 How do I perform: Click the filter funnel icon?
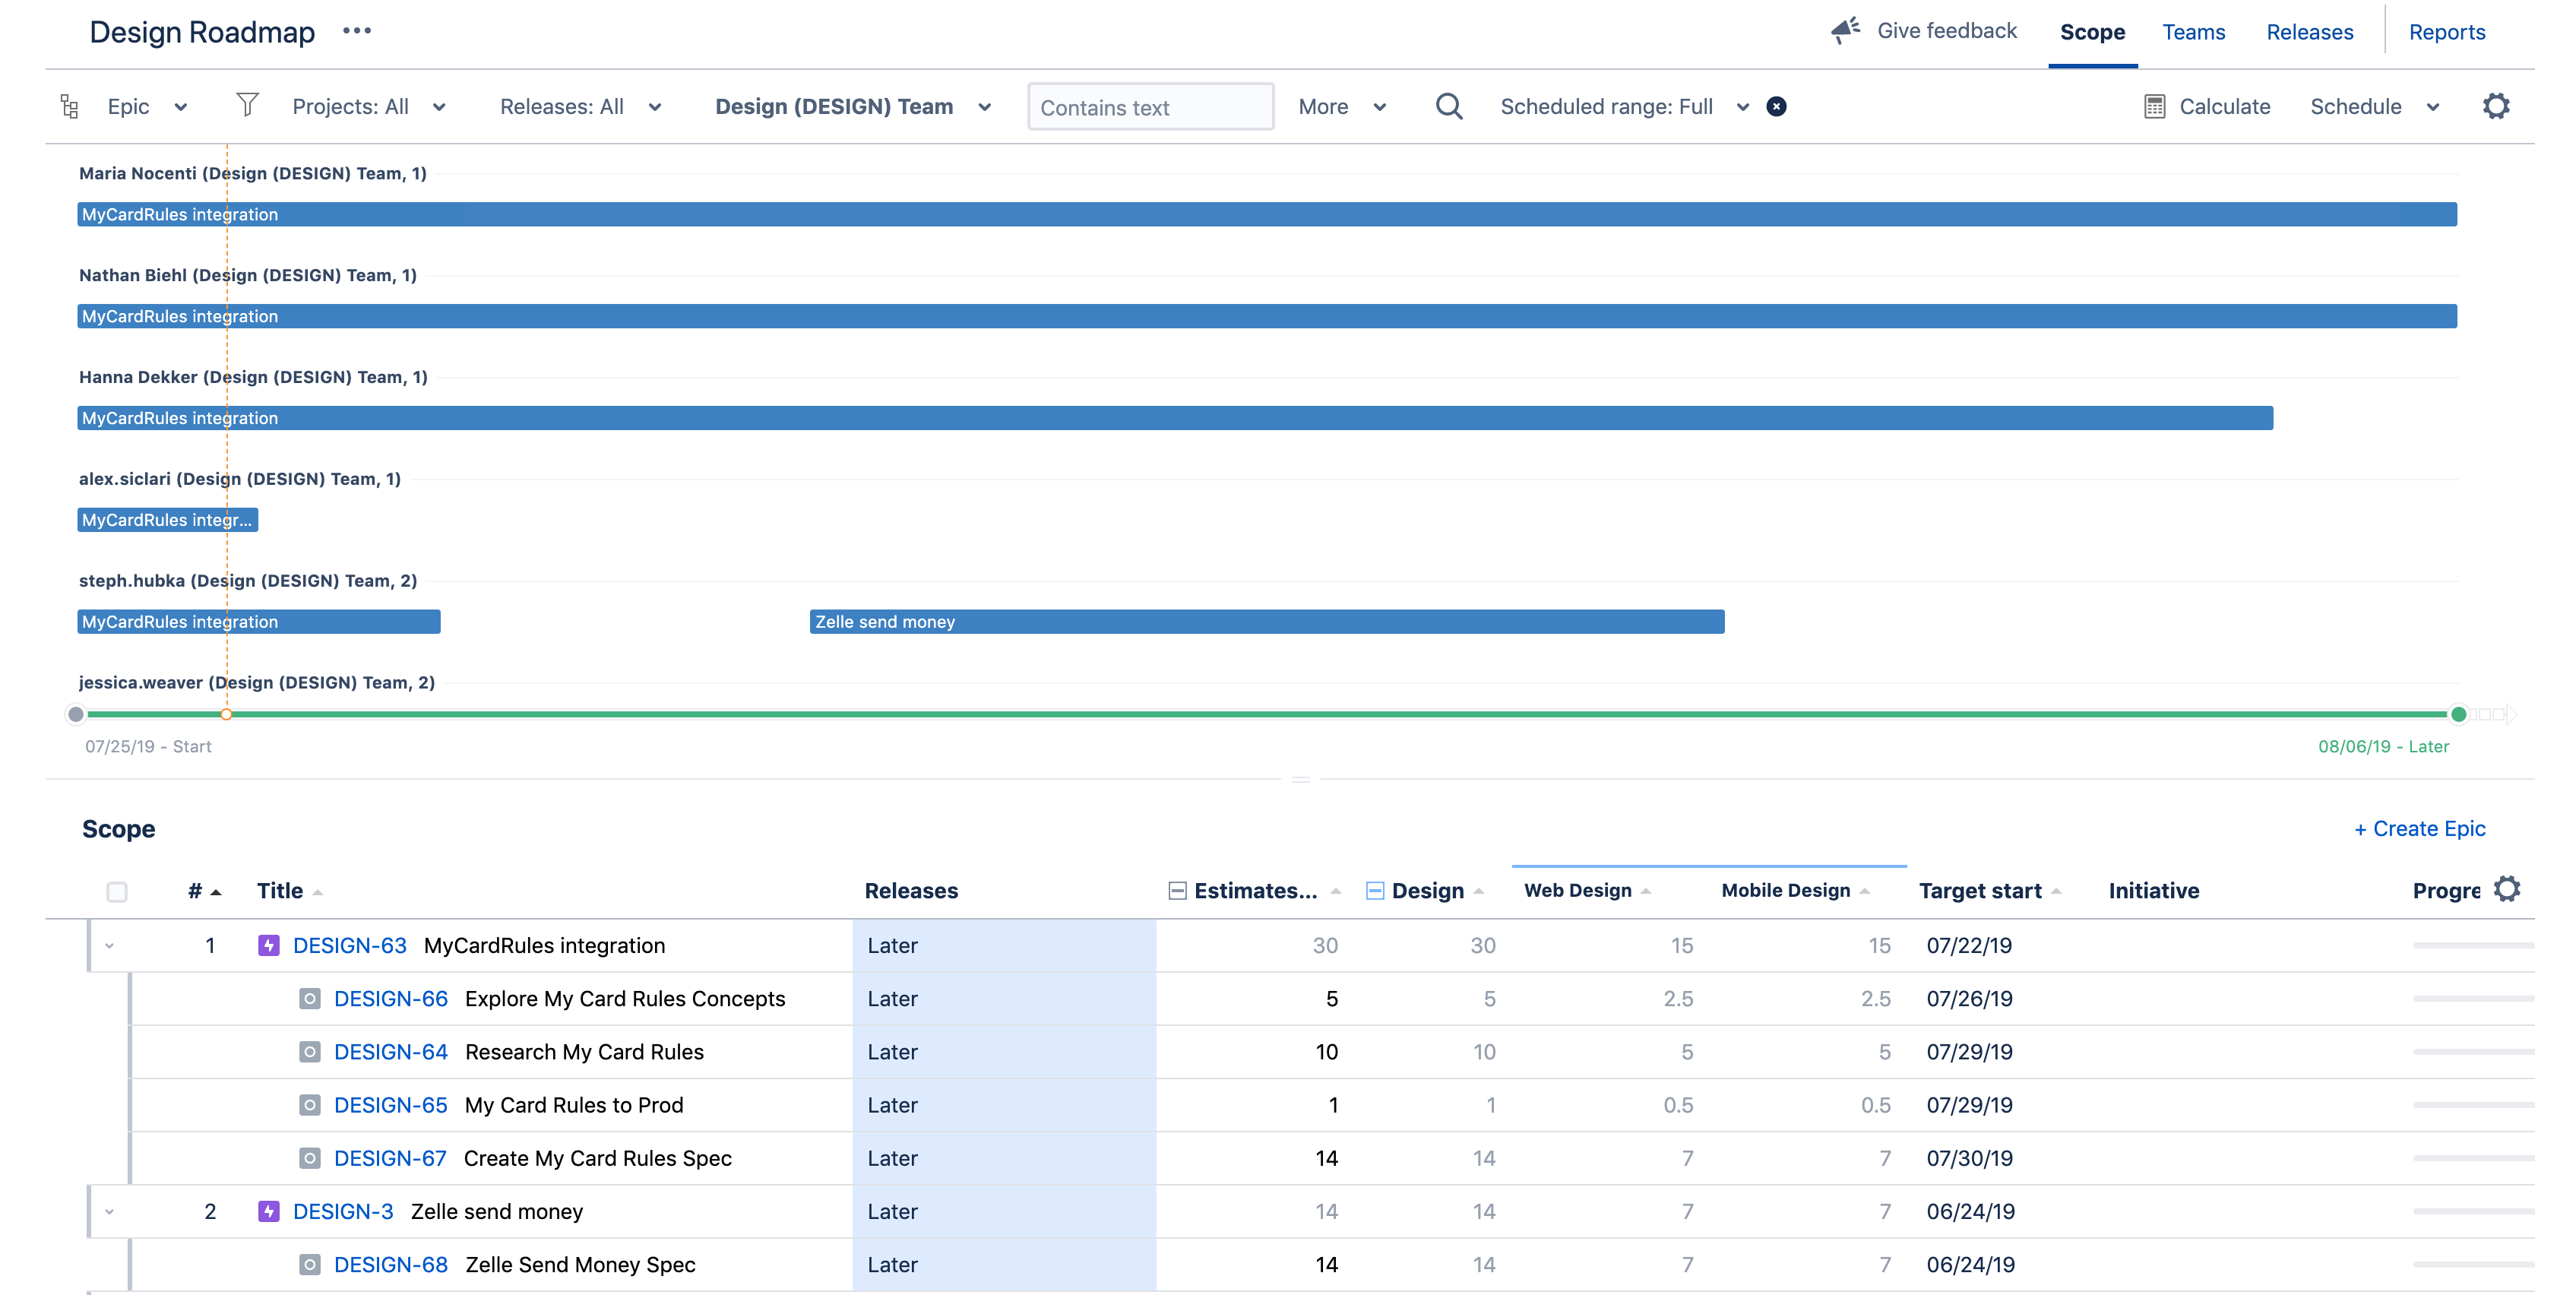click(247, 104)
